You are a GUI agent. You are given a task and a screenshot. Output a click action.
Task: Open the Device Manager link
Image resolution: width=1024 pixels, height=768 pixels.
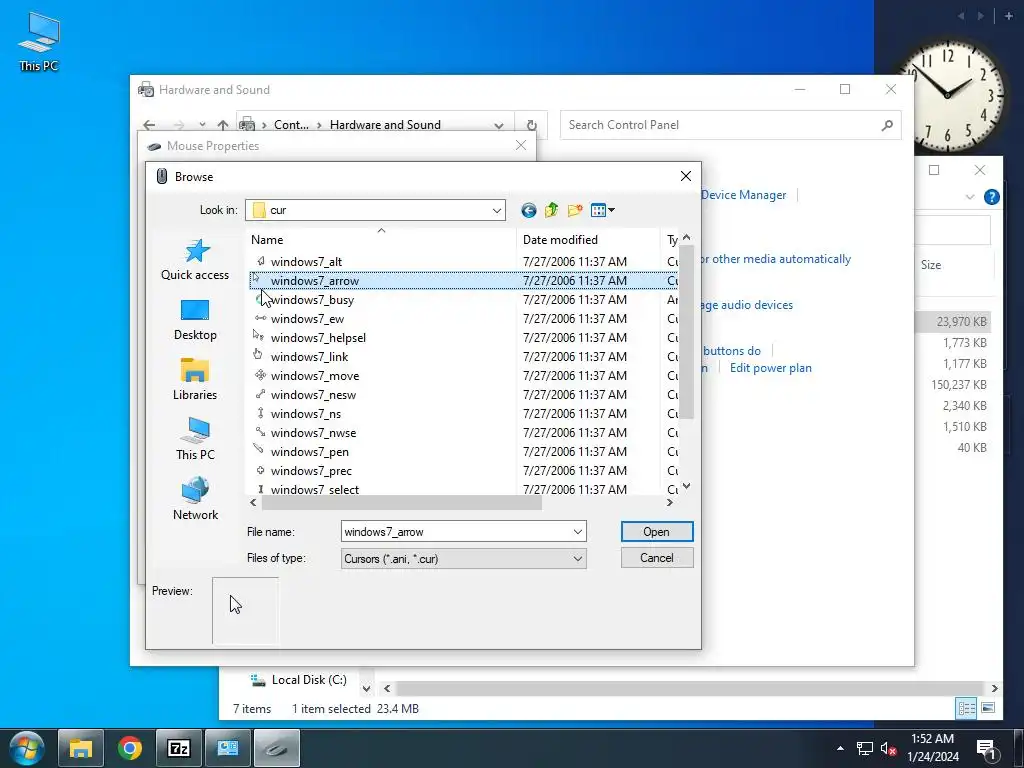coord(743,195)
